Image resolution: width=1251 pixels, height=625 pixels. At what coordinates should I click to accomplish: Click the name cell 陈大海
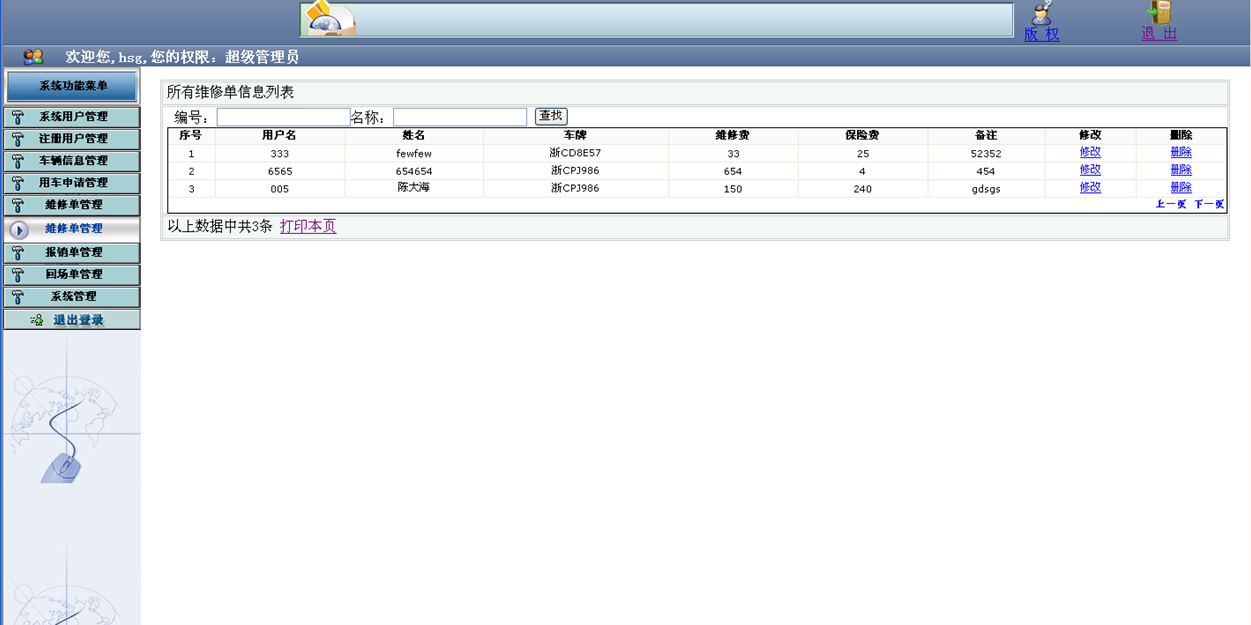pos(414,188)
